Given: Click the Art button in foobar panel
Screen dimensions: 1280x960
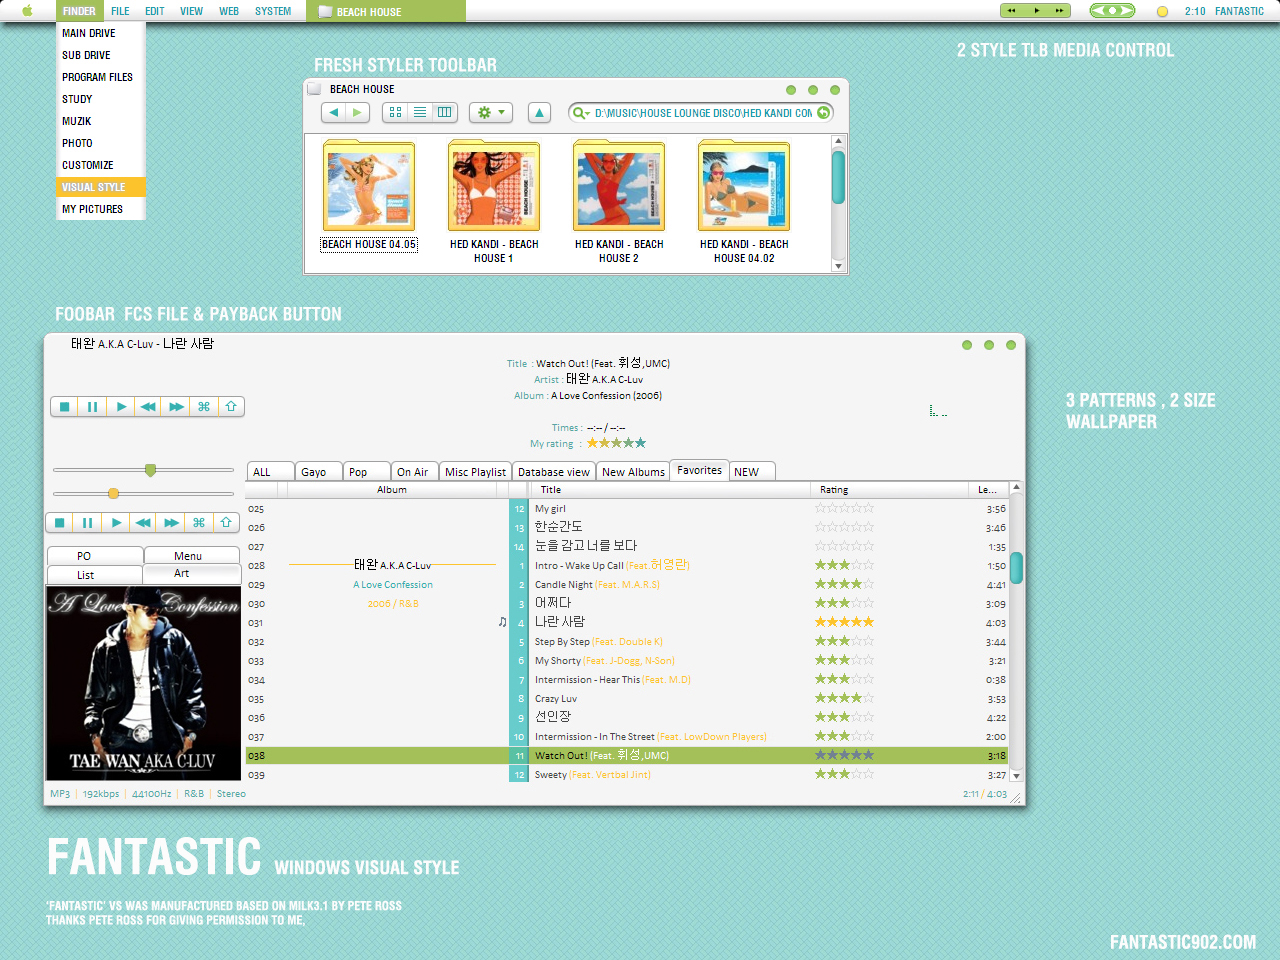Looking at the screenshot, I should point(192,574).
